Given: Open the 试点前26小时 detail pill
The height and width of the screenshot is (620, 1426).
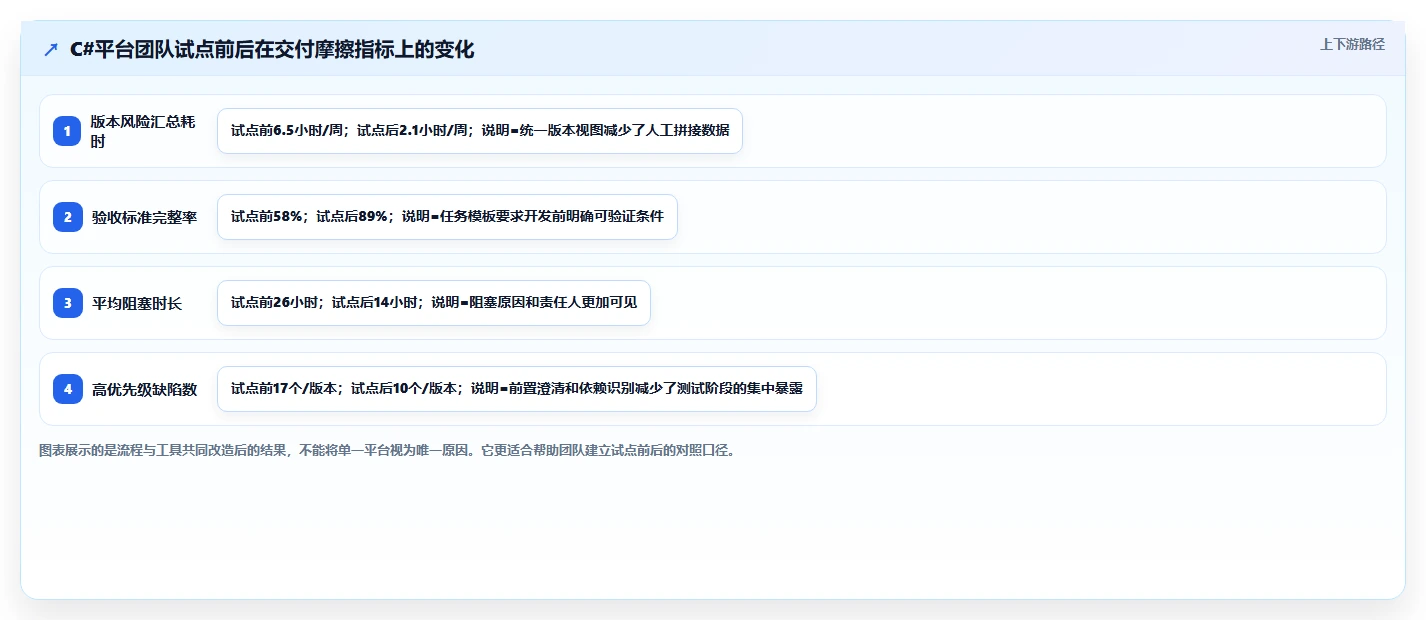Looking at the screenshot, I should click(434, 303).
